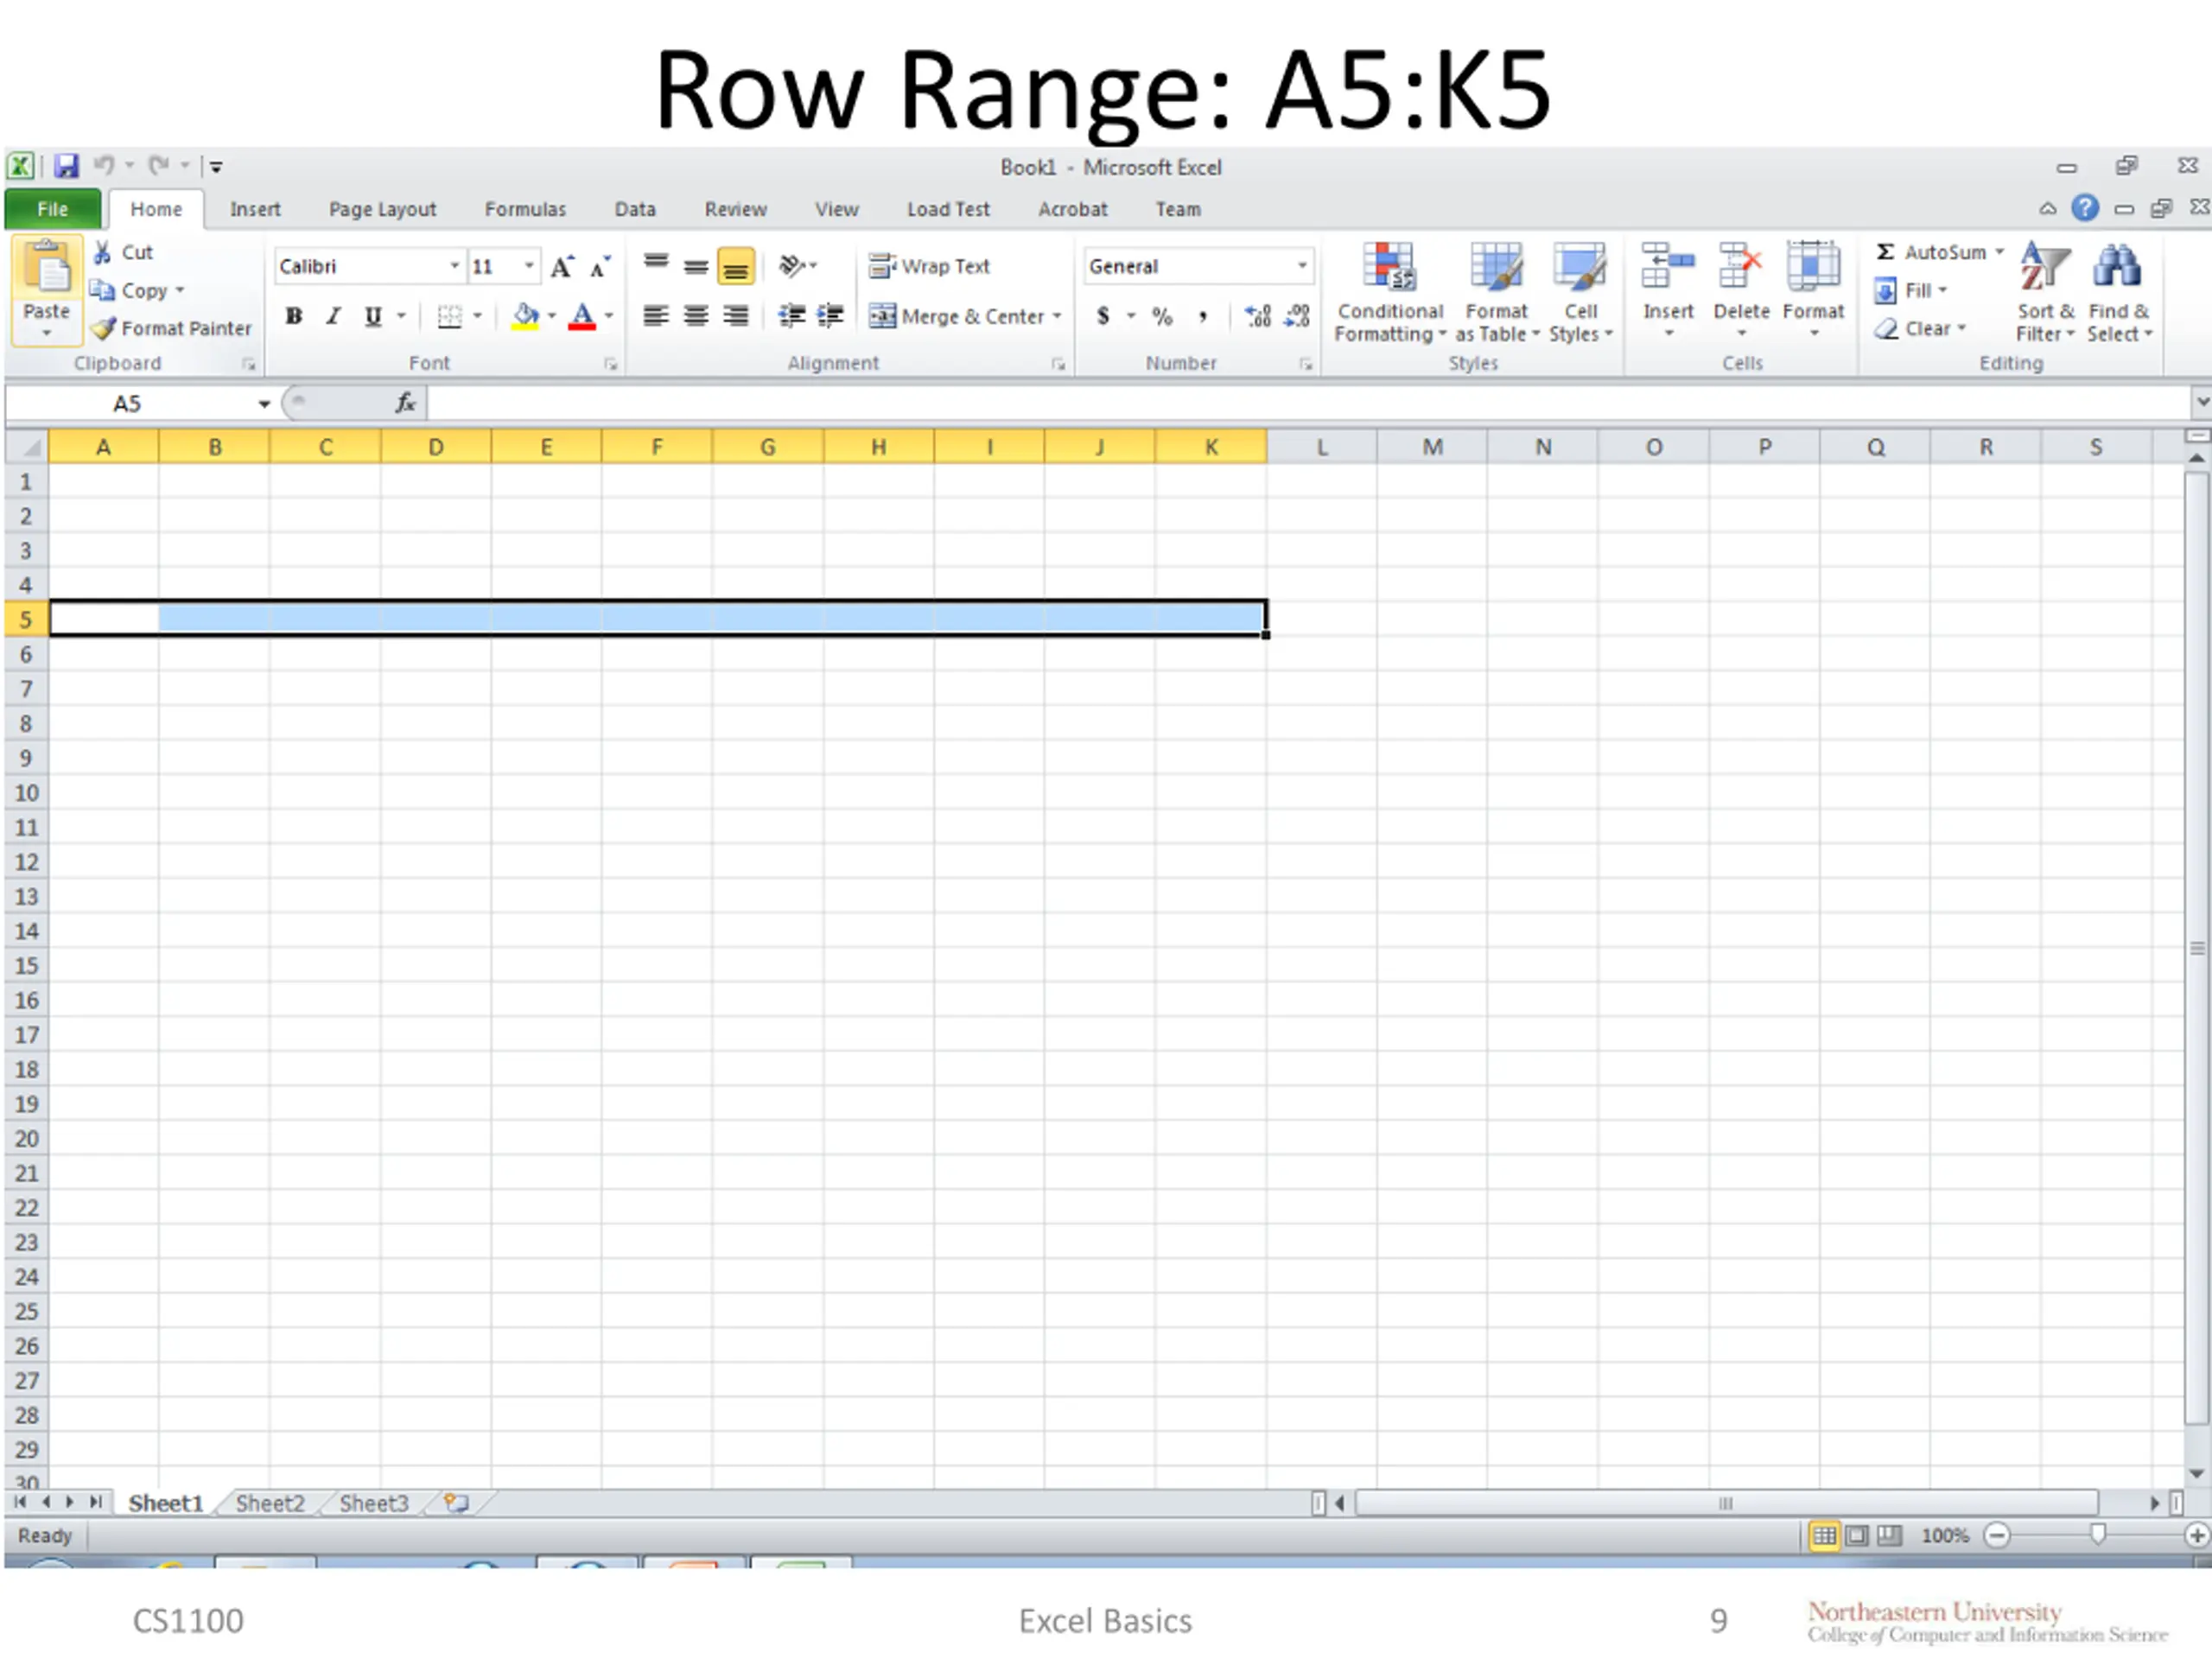
Task: Toggle Bold formatting
Action: [293, 317]
